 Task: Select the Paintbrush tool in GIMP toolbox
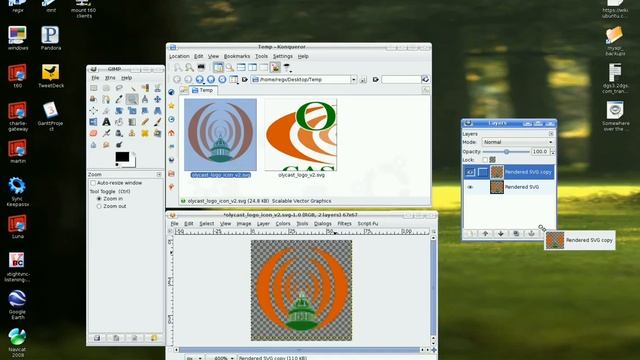click(158, 122)
